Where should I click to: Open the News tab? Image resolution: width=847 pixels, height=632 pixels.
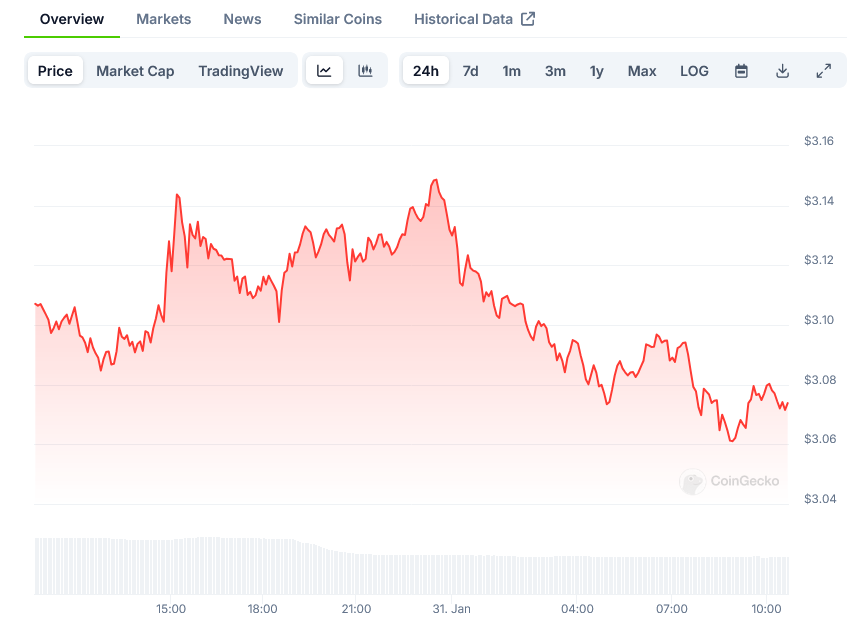click(242, 19)
